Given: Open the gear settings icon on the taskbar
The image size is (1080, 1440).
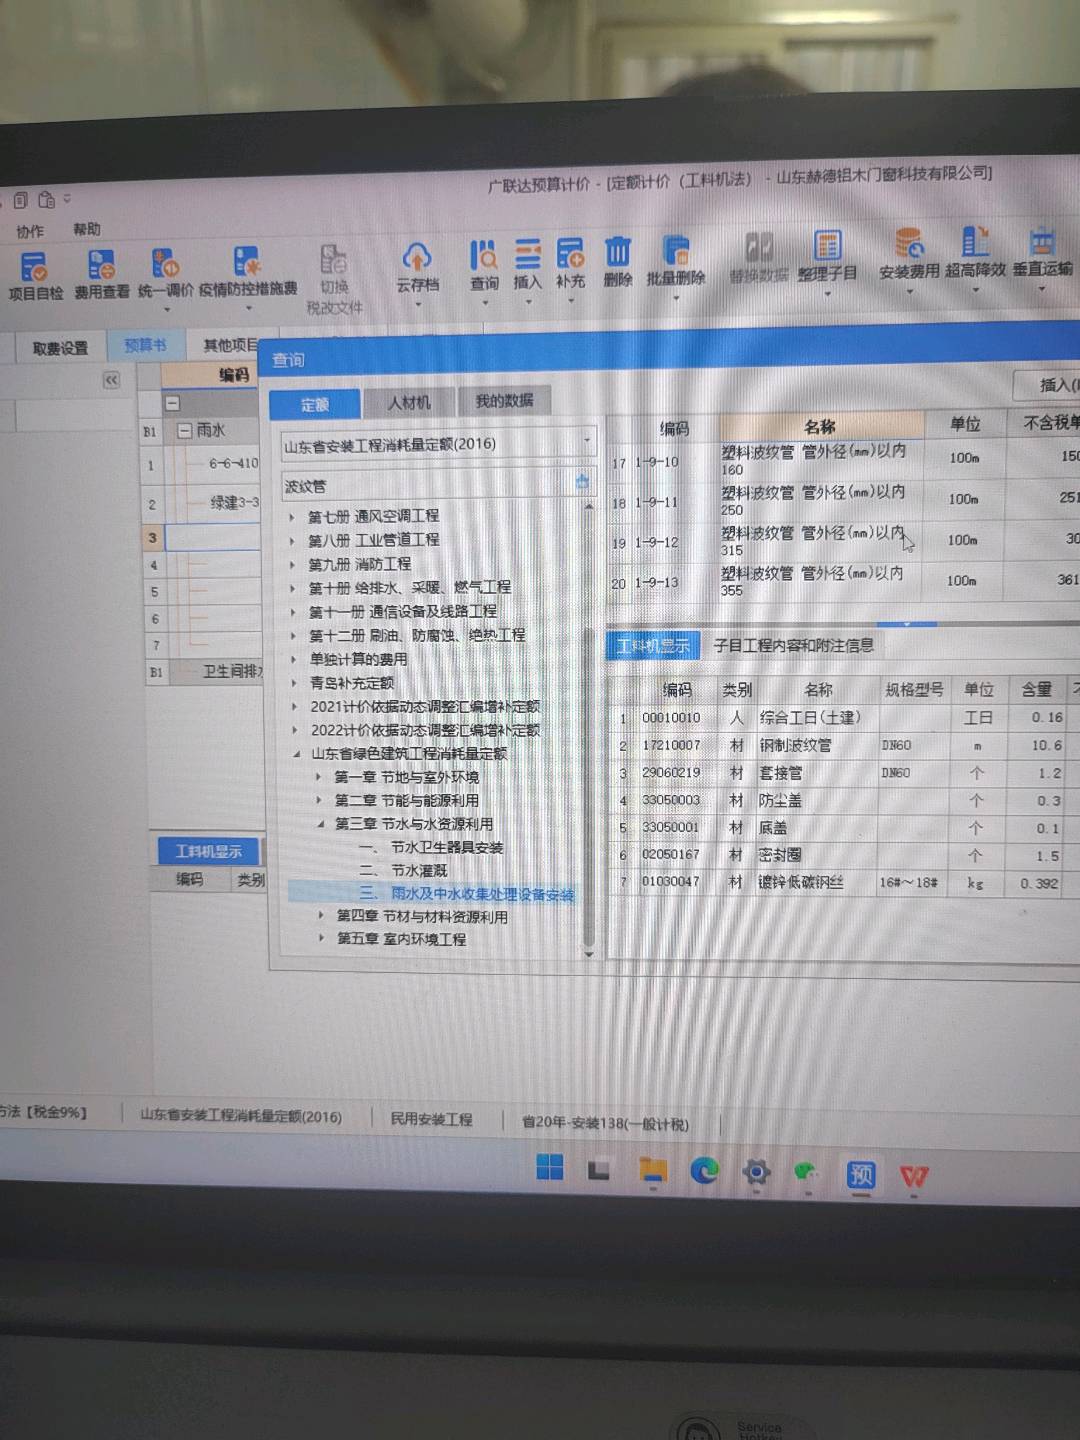Looking at the screenshot, I should (757, 1171).
